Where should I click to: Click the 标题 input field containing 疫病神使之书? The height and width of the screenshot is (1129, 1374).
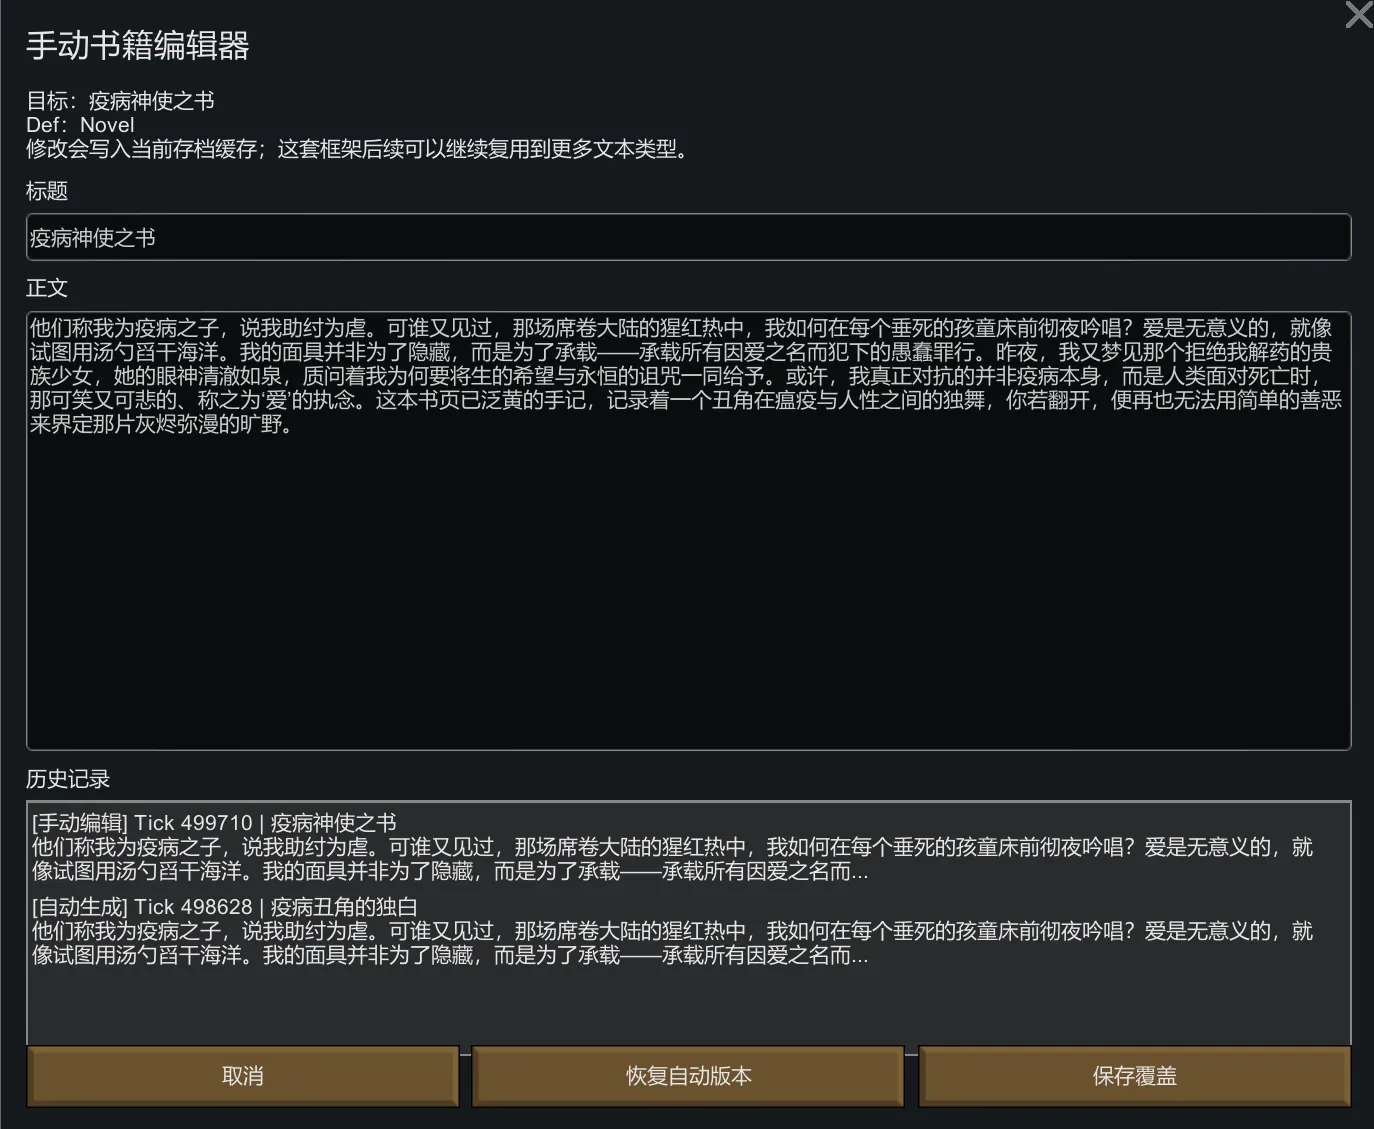688,238
